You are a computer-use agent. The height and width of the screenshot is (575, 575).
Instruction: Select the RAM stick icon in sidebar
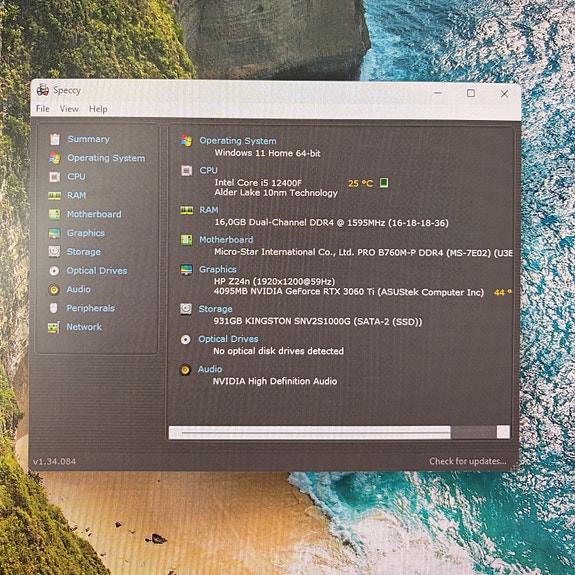55,195
